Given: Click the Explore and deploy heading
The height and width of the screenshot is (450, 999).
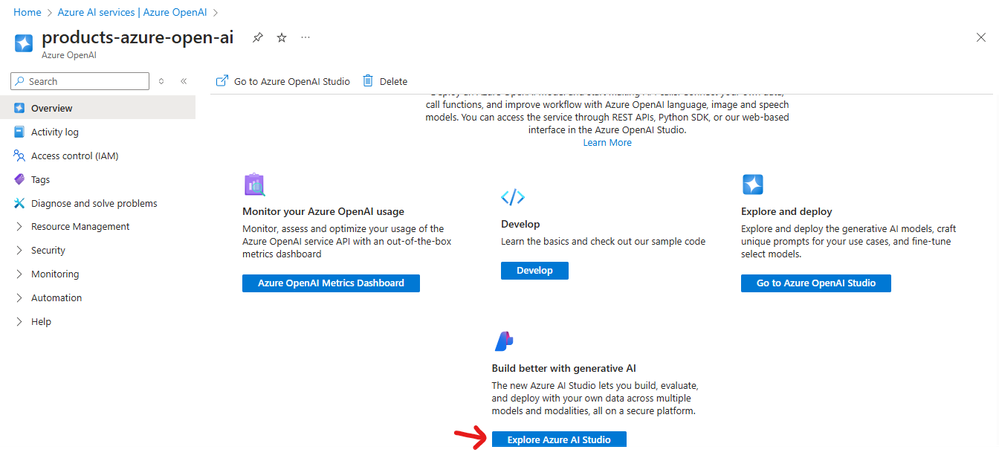Looking at the screenshot, I should 787,211.
